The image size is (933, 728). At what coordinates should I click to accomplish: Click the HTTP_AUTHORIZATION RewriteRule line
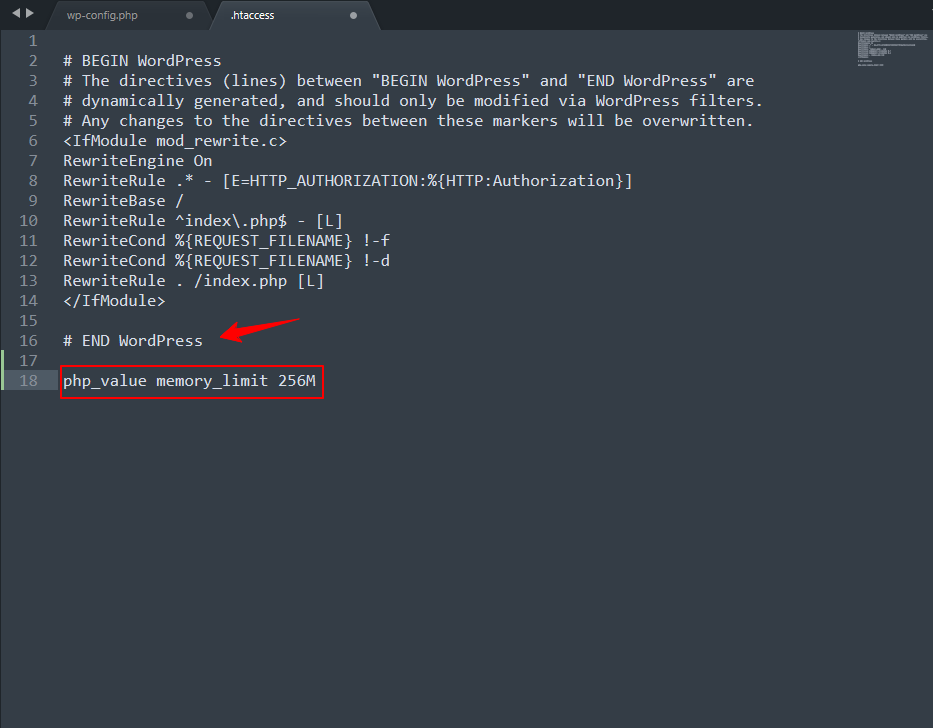(348, 181)
